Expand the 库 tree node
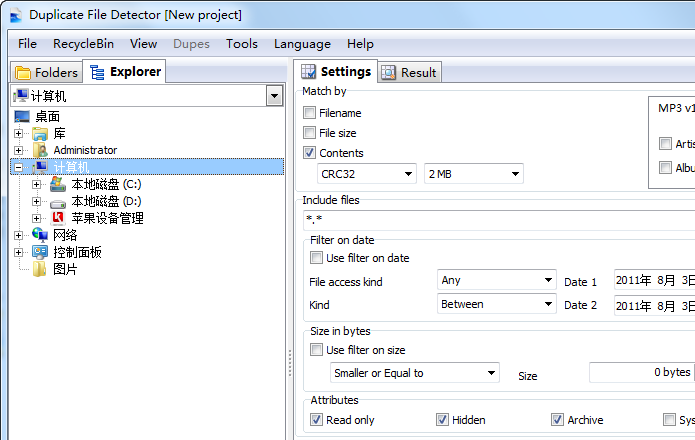The image size is (695, 440). click(18, 133)
